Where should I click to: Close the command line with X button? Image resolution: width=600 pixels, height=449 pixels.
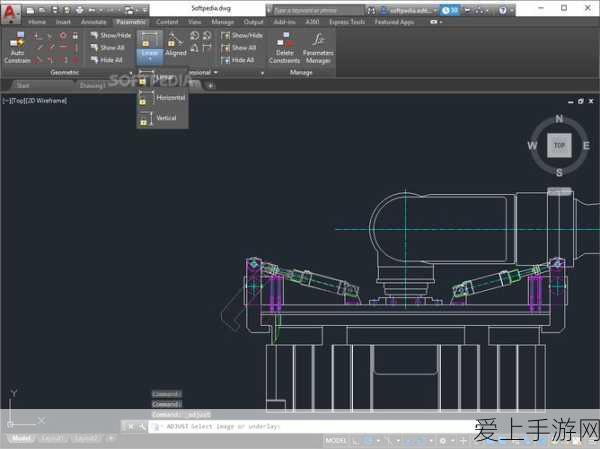coord(130,426)
